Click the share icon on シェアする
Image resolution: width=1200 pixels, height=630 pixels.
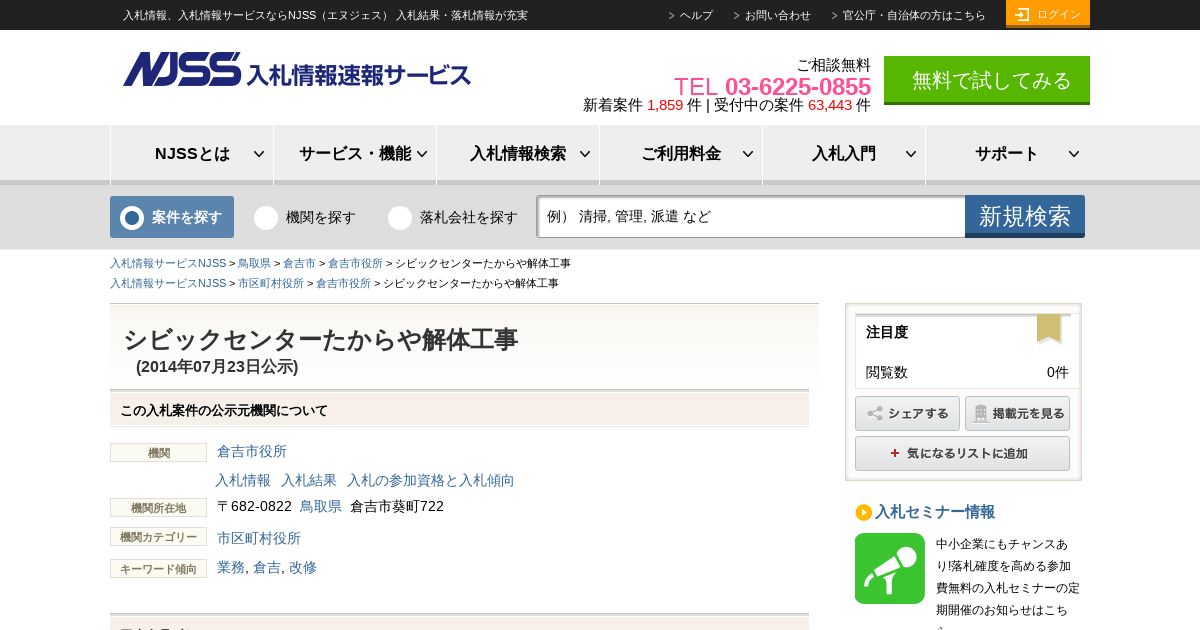coord(875,413)
